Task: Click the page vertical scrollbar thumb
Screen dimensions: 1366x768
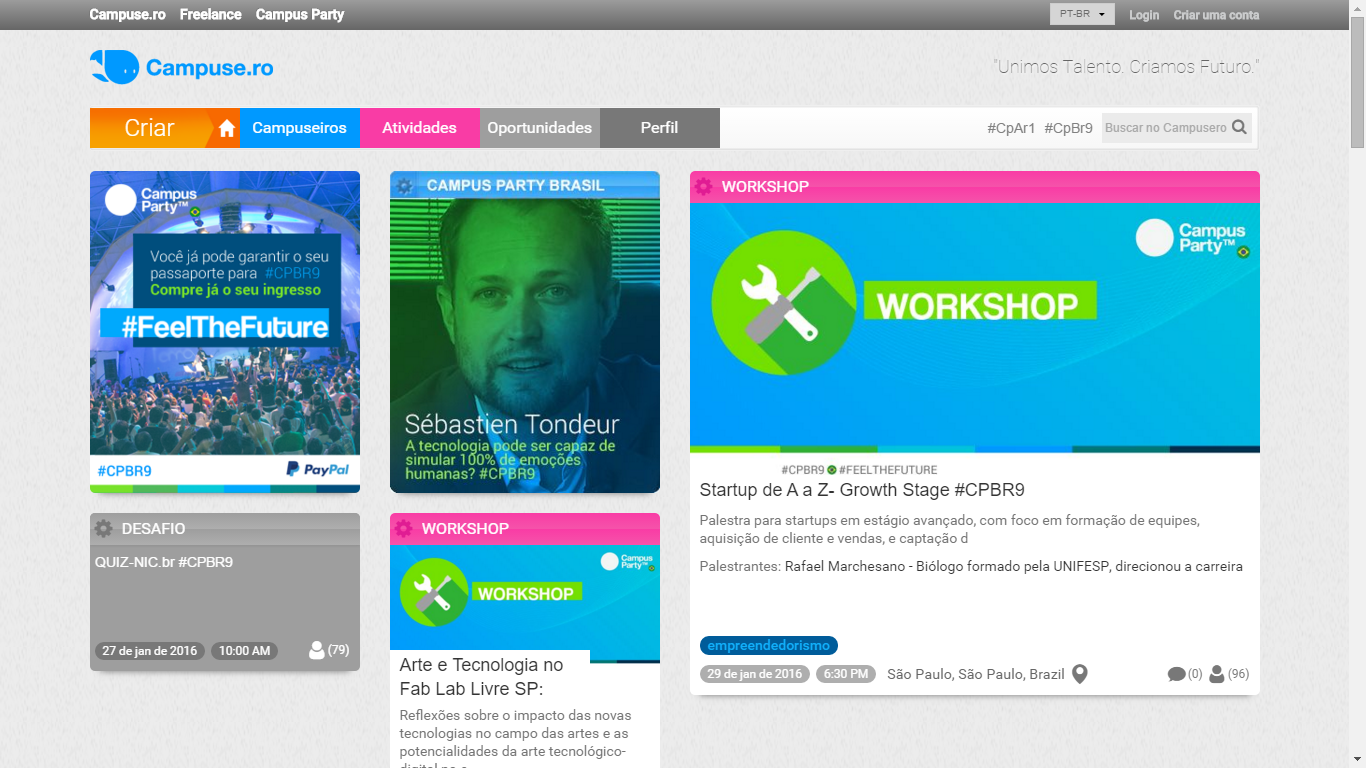Action: (x=1357, y=83)
